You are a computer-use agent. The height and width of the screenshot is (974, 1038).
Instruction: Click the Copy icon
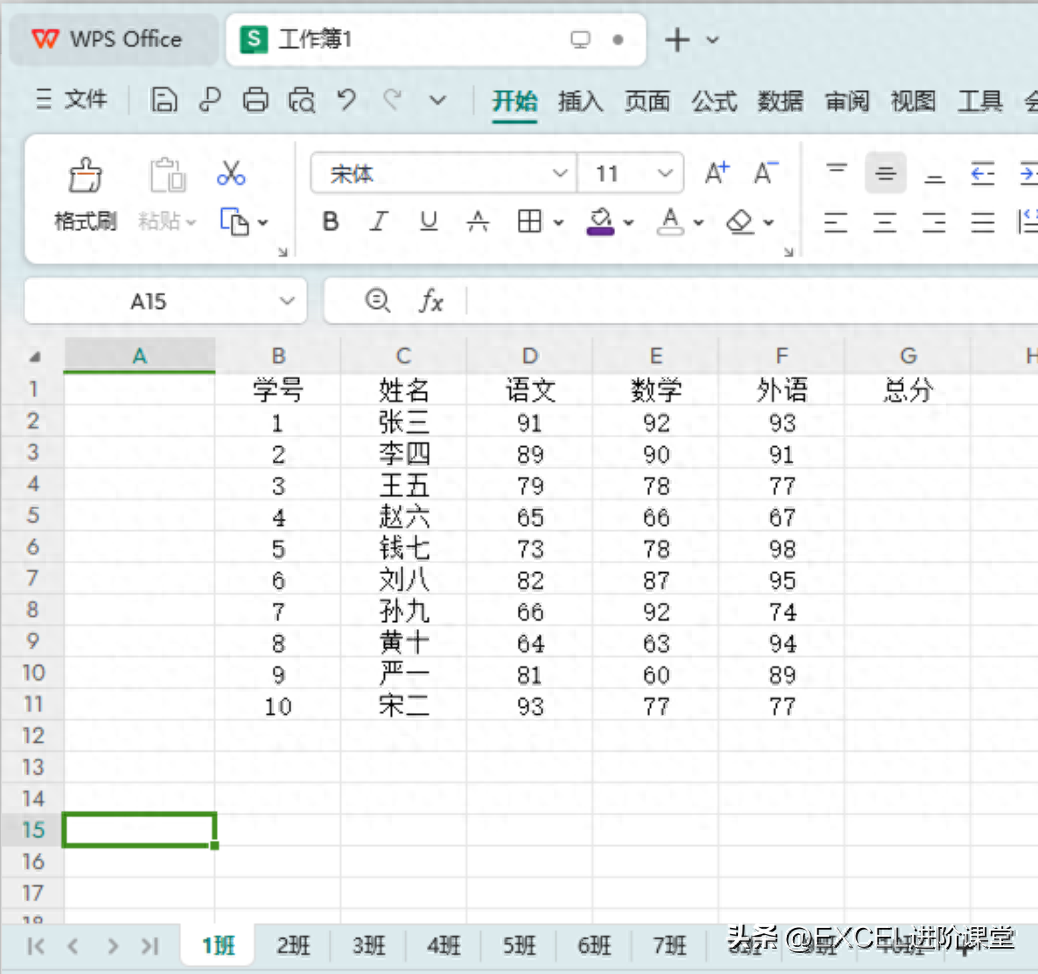[234, 222]
